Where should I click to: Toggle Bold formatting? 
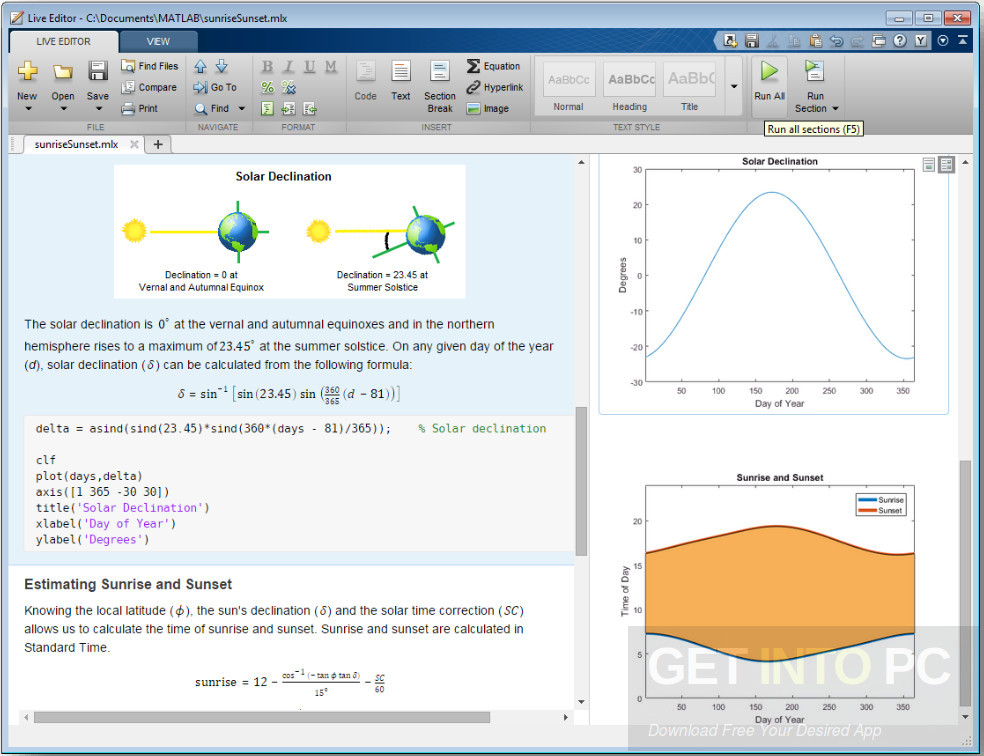click(x=267, y=67)
